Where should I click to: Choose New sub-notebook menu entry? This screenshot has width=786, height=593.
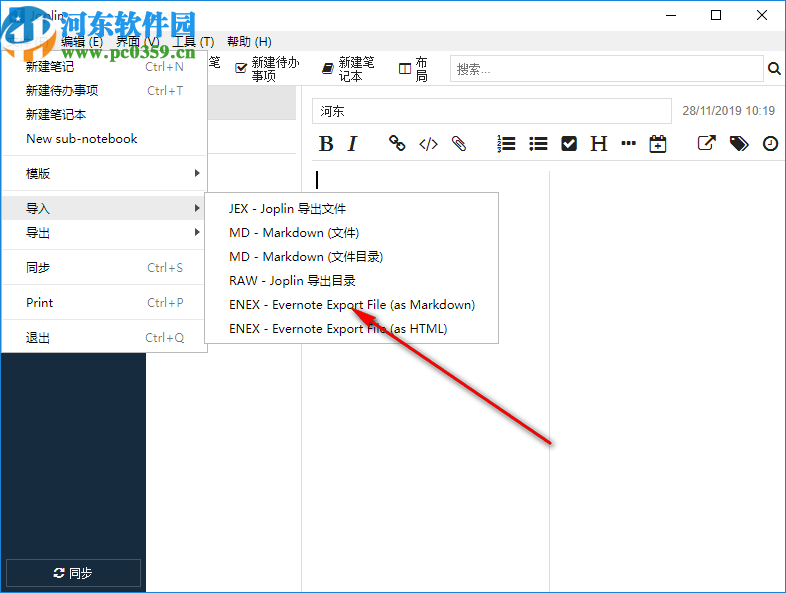pyautogui.click(x=104, y=139)
